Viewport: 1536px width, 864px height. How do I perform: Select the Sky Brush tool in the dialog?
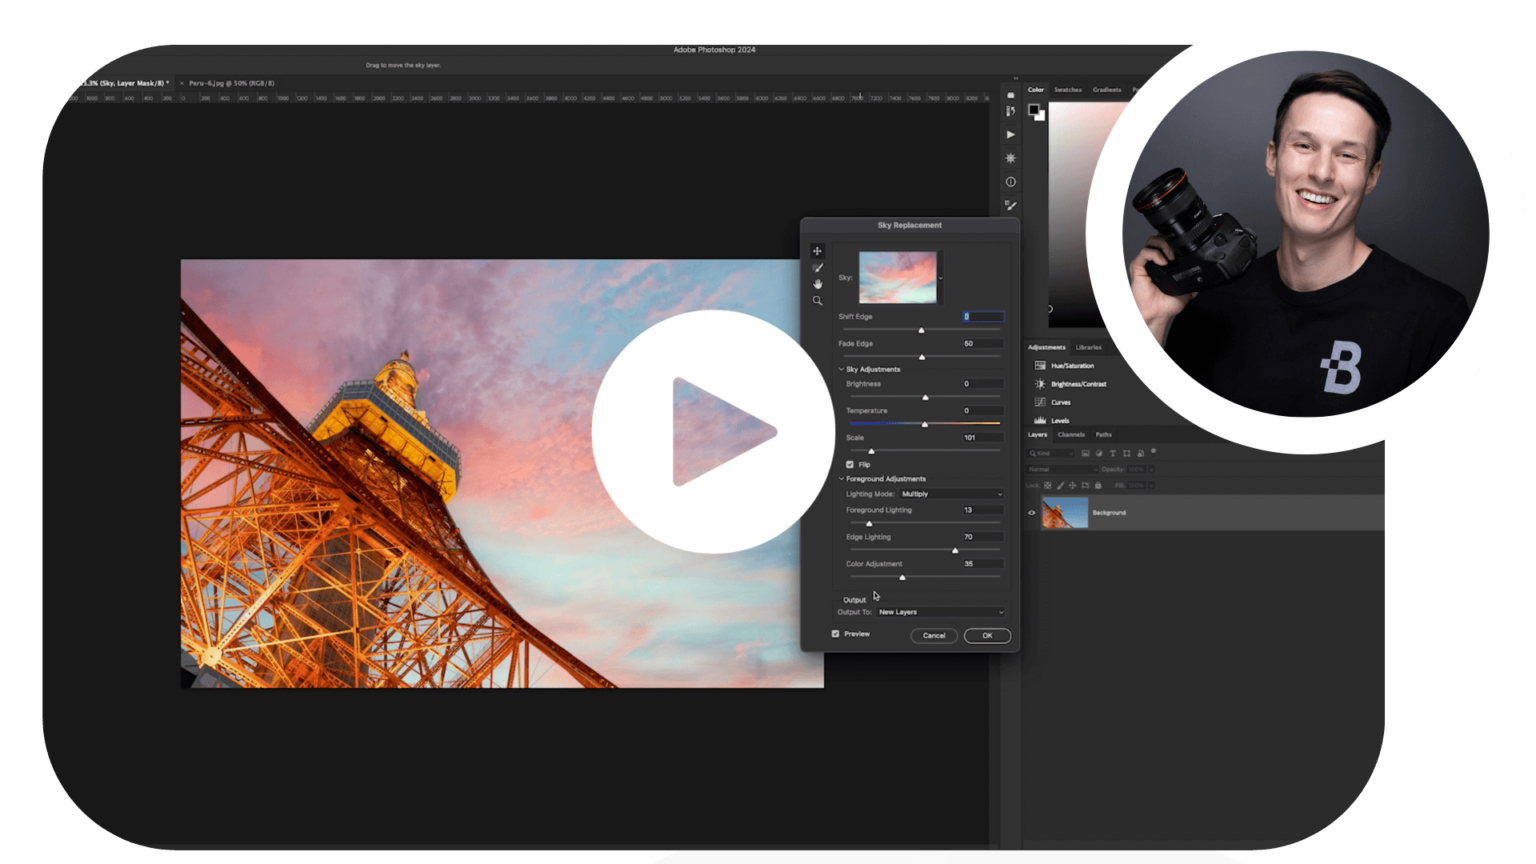coord(818,267)
